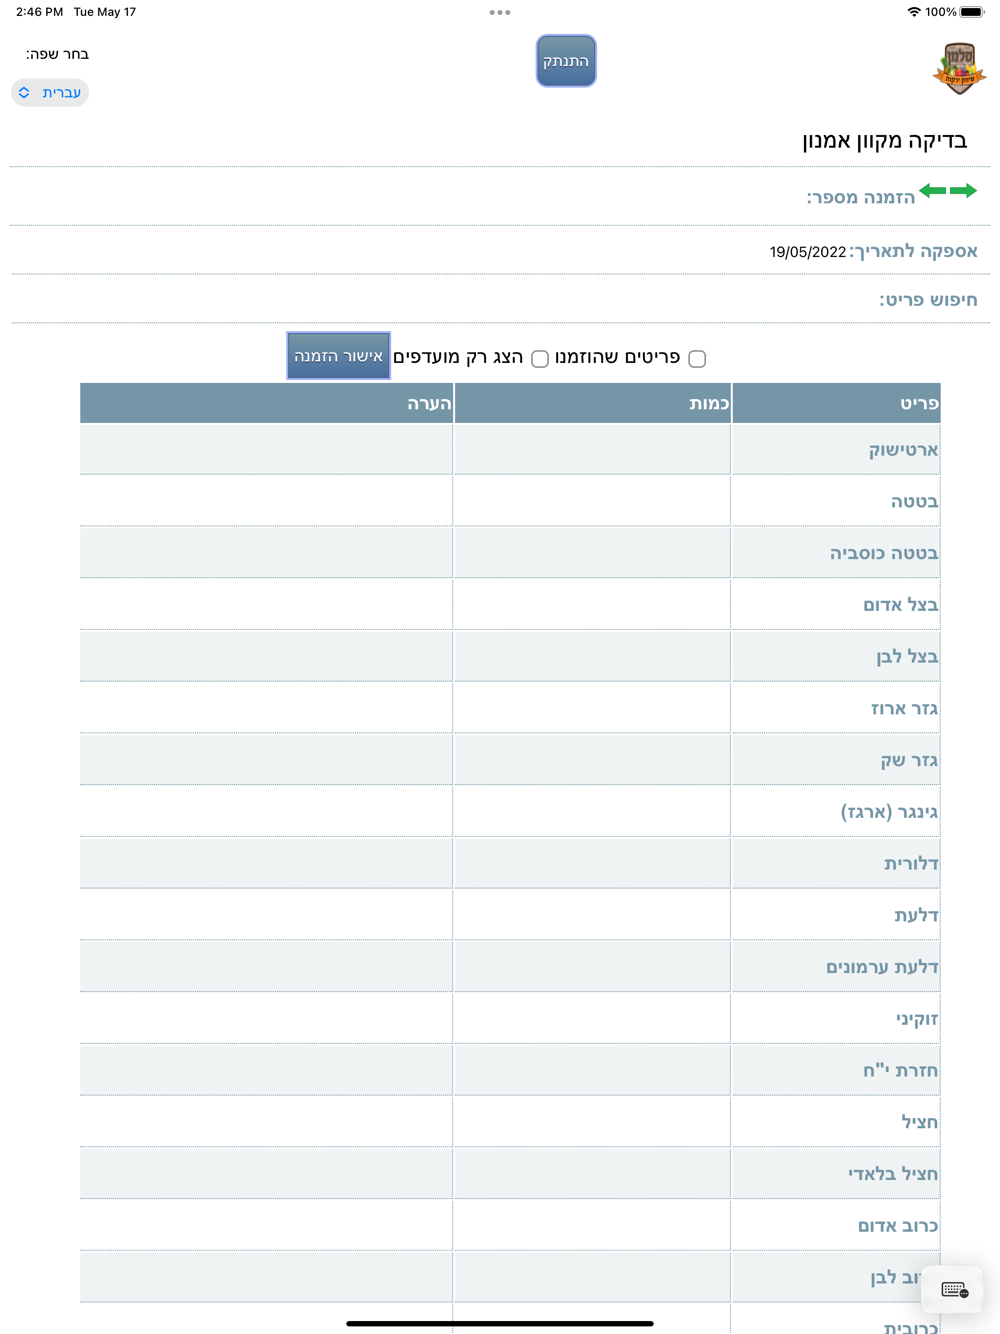Click the כמות column header
This screenshot has width=1000, height=1334.
[x=592, y=403]
